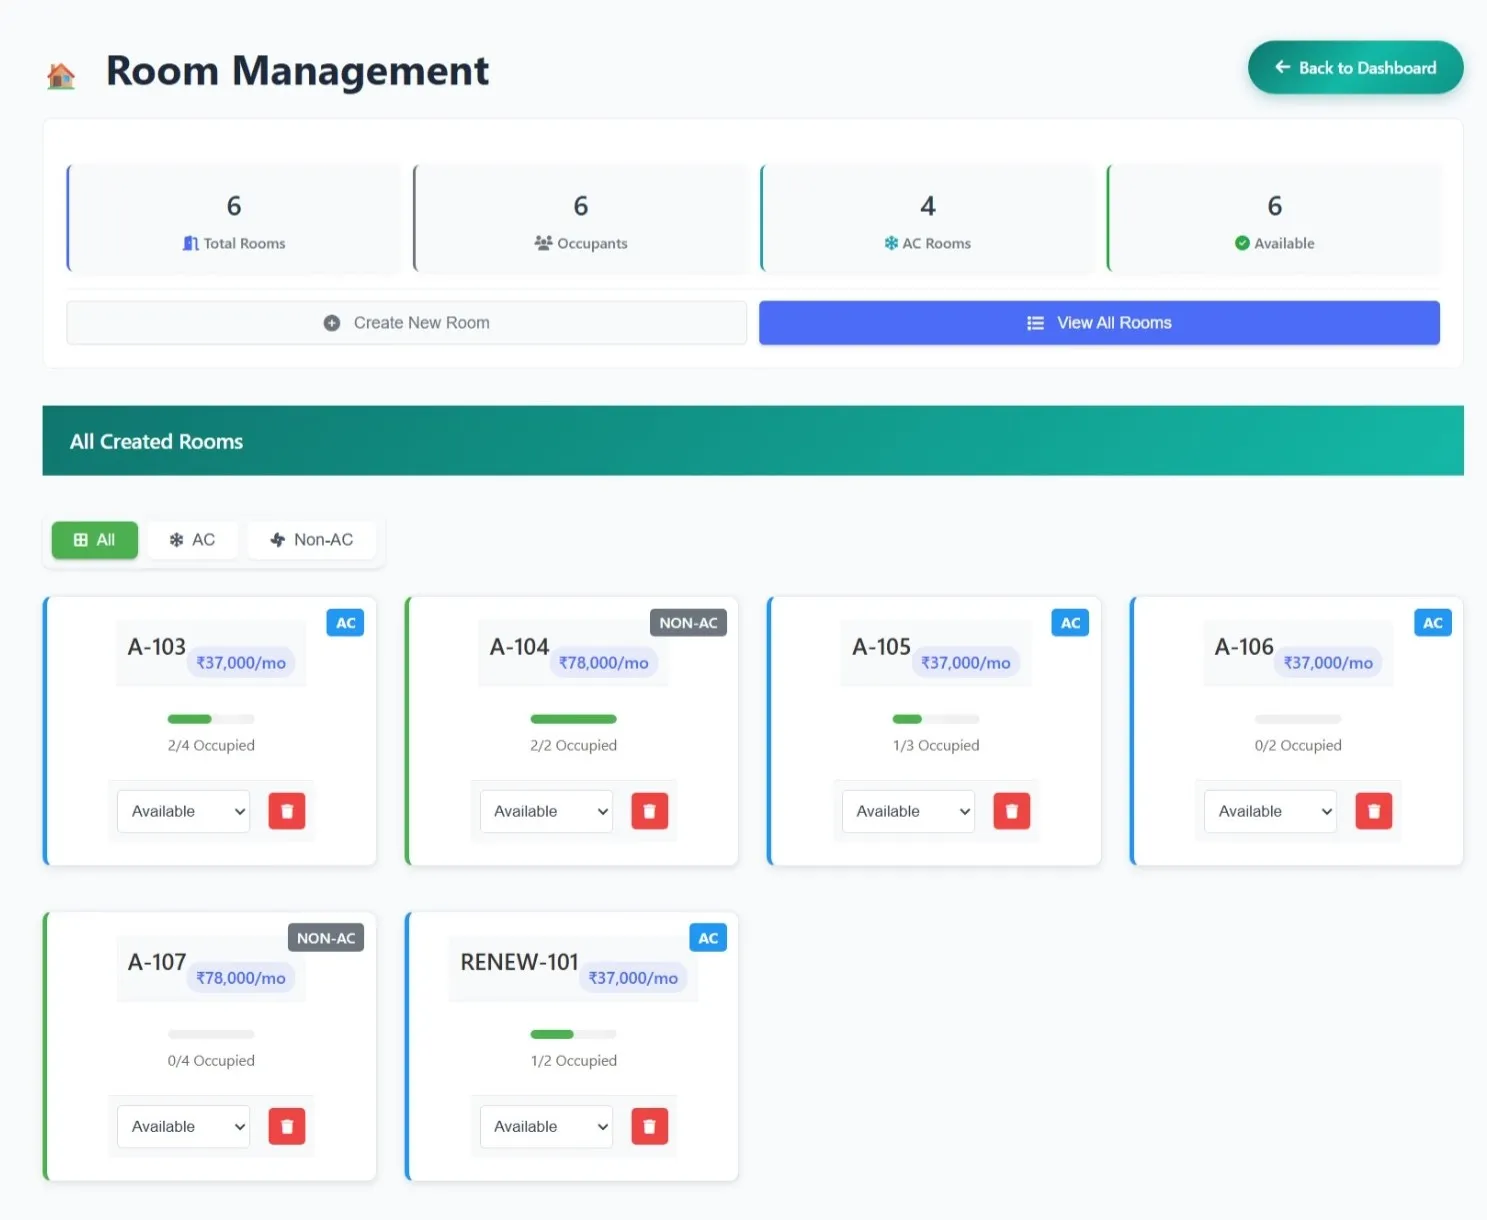The height and width of the screenshot is (1220, 1487).
Task: Open the Available status dropdown for A-103
Action: click(x=183, y=811)
